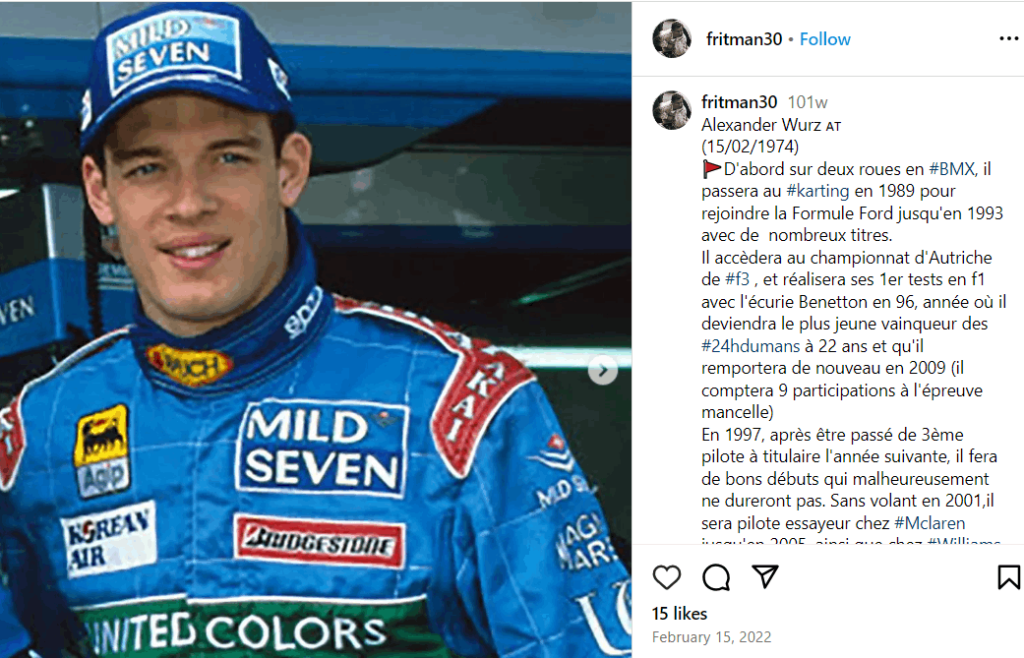Follow fritman30
Image resolution: width=1024 pixels, height=658 pixels.
click(824, 39)
